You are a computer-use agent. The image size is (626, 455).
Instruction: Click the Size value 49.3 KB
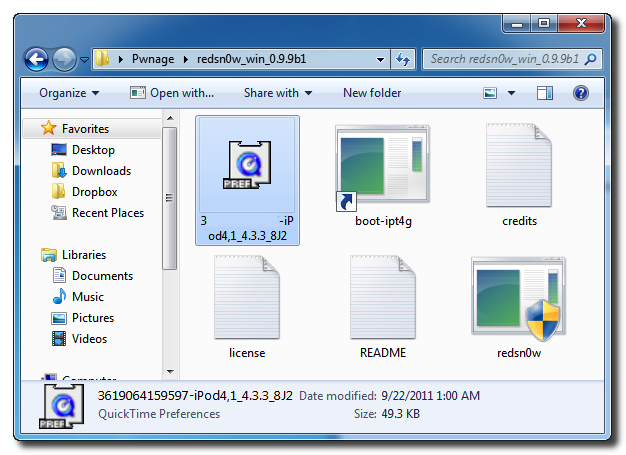click(x=400, y=414)
